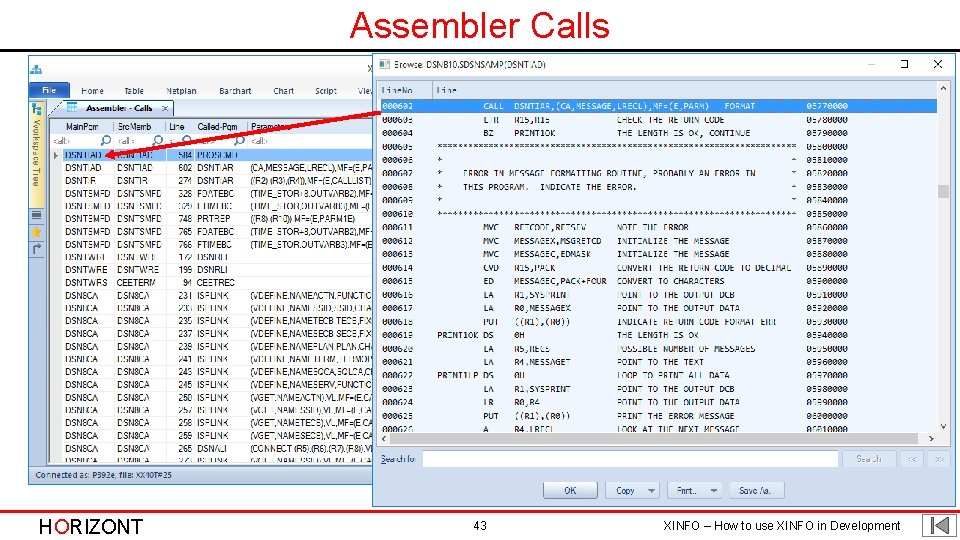The height and width of the screenshot is (540, 960).
Task: Switch to the Chart ribbon tab
Action: [x=283, y=91]
